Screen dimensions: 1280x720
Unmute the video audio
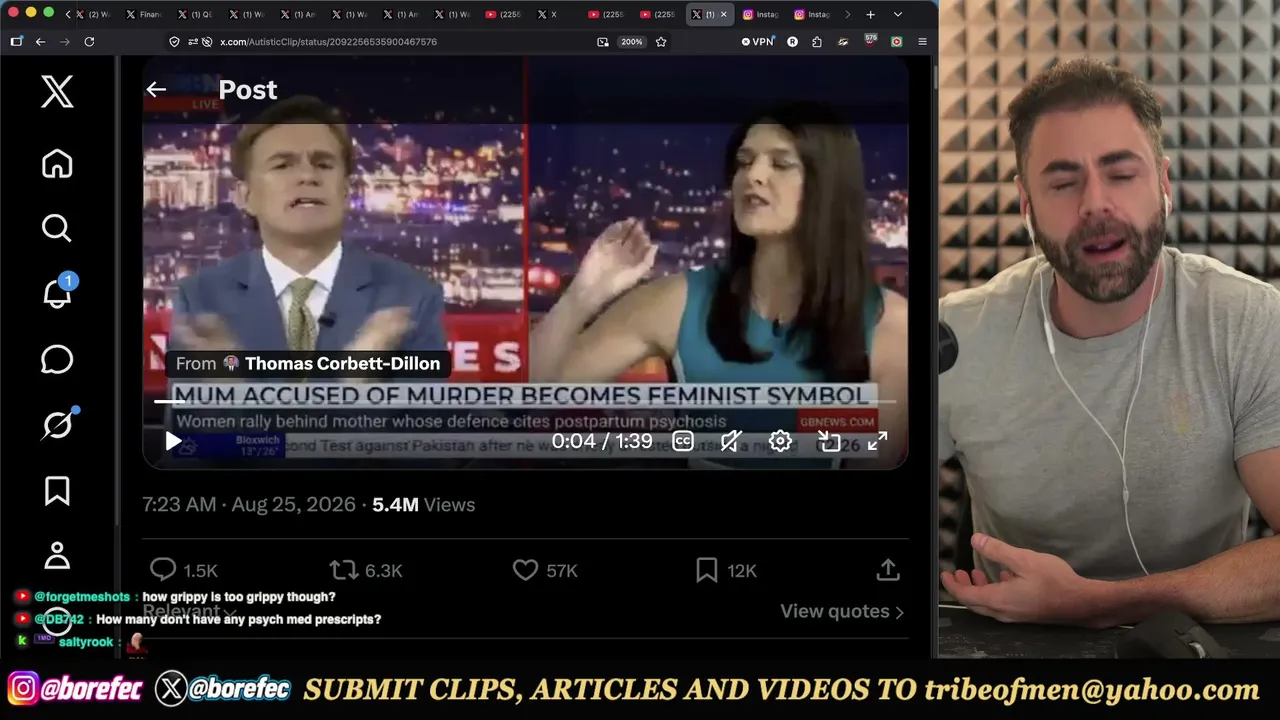tap(731, 441)
